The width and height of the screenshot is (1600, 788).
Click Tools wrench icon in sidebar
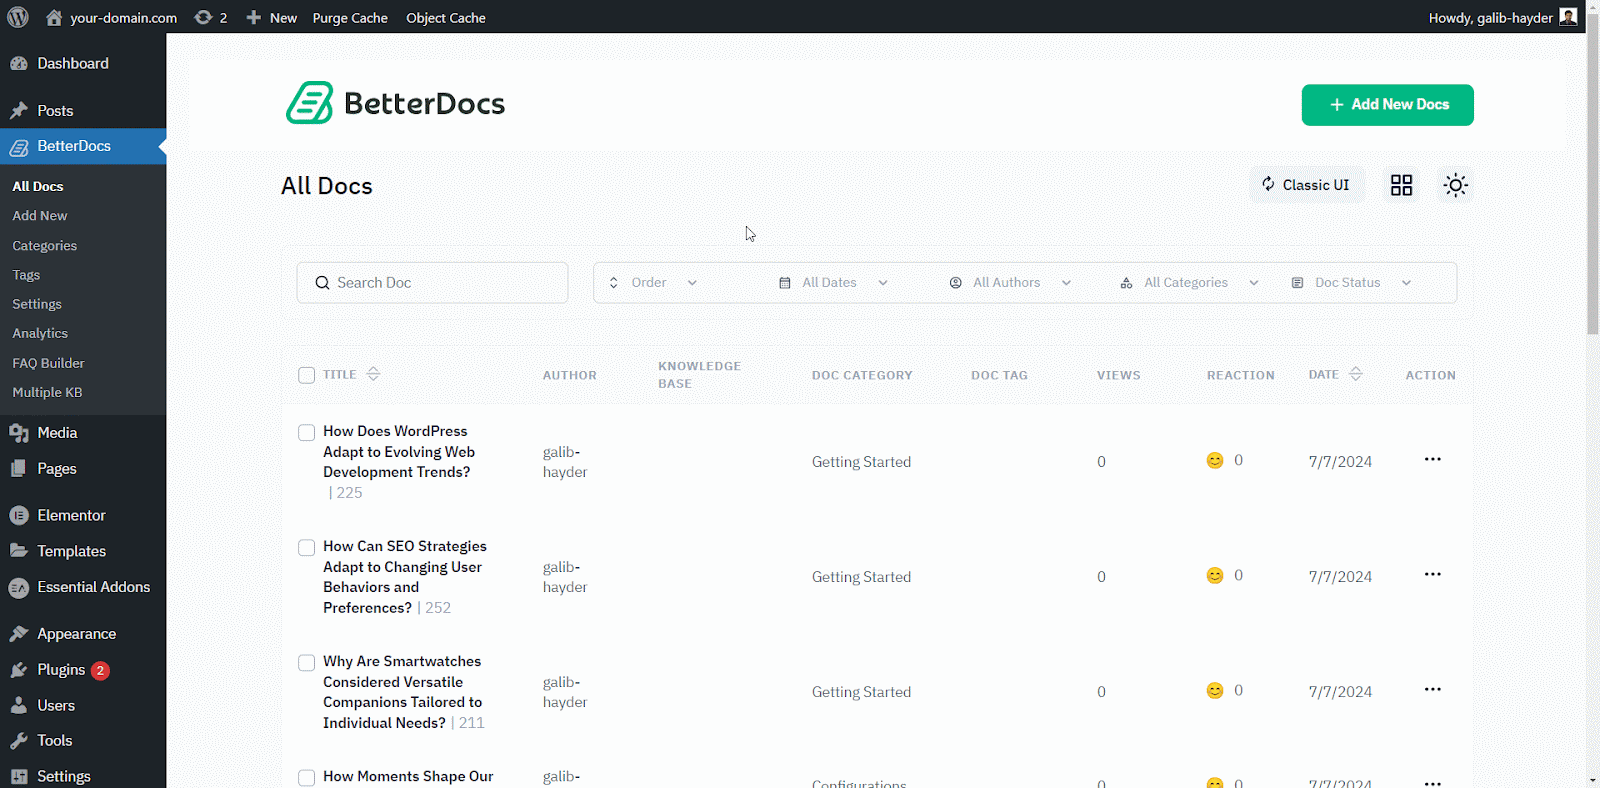[18, 741]
